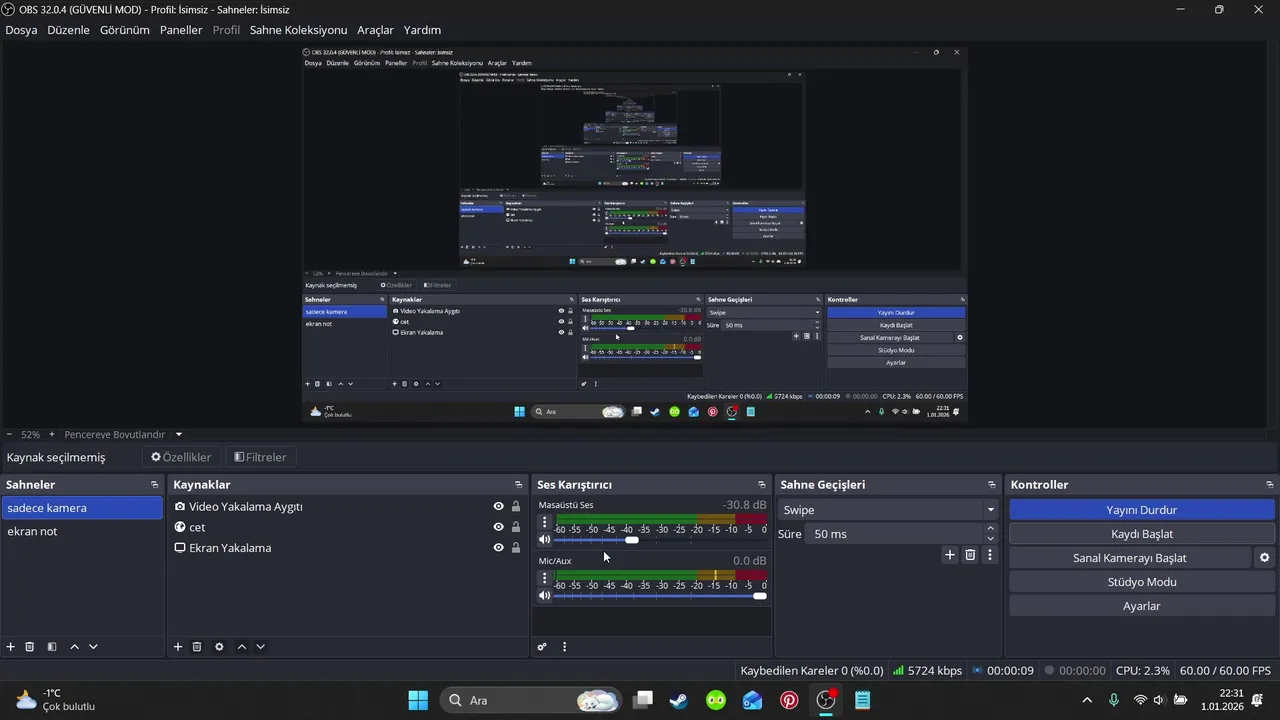
Task: Open Düzenle menu
Action: point(68,30)
